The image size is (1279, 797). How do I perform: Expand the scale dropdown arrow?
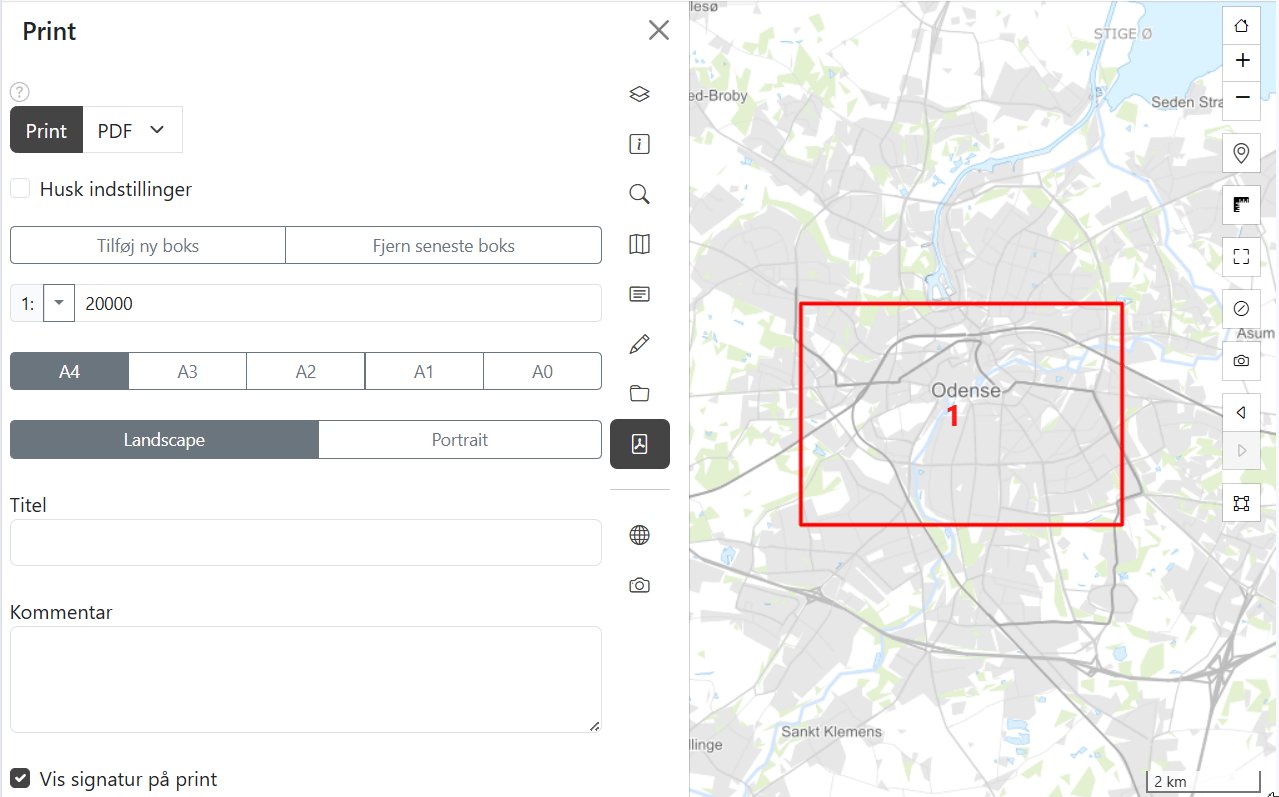point(59,304)
